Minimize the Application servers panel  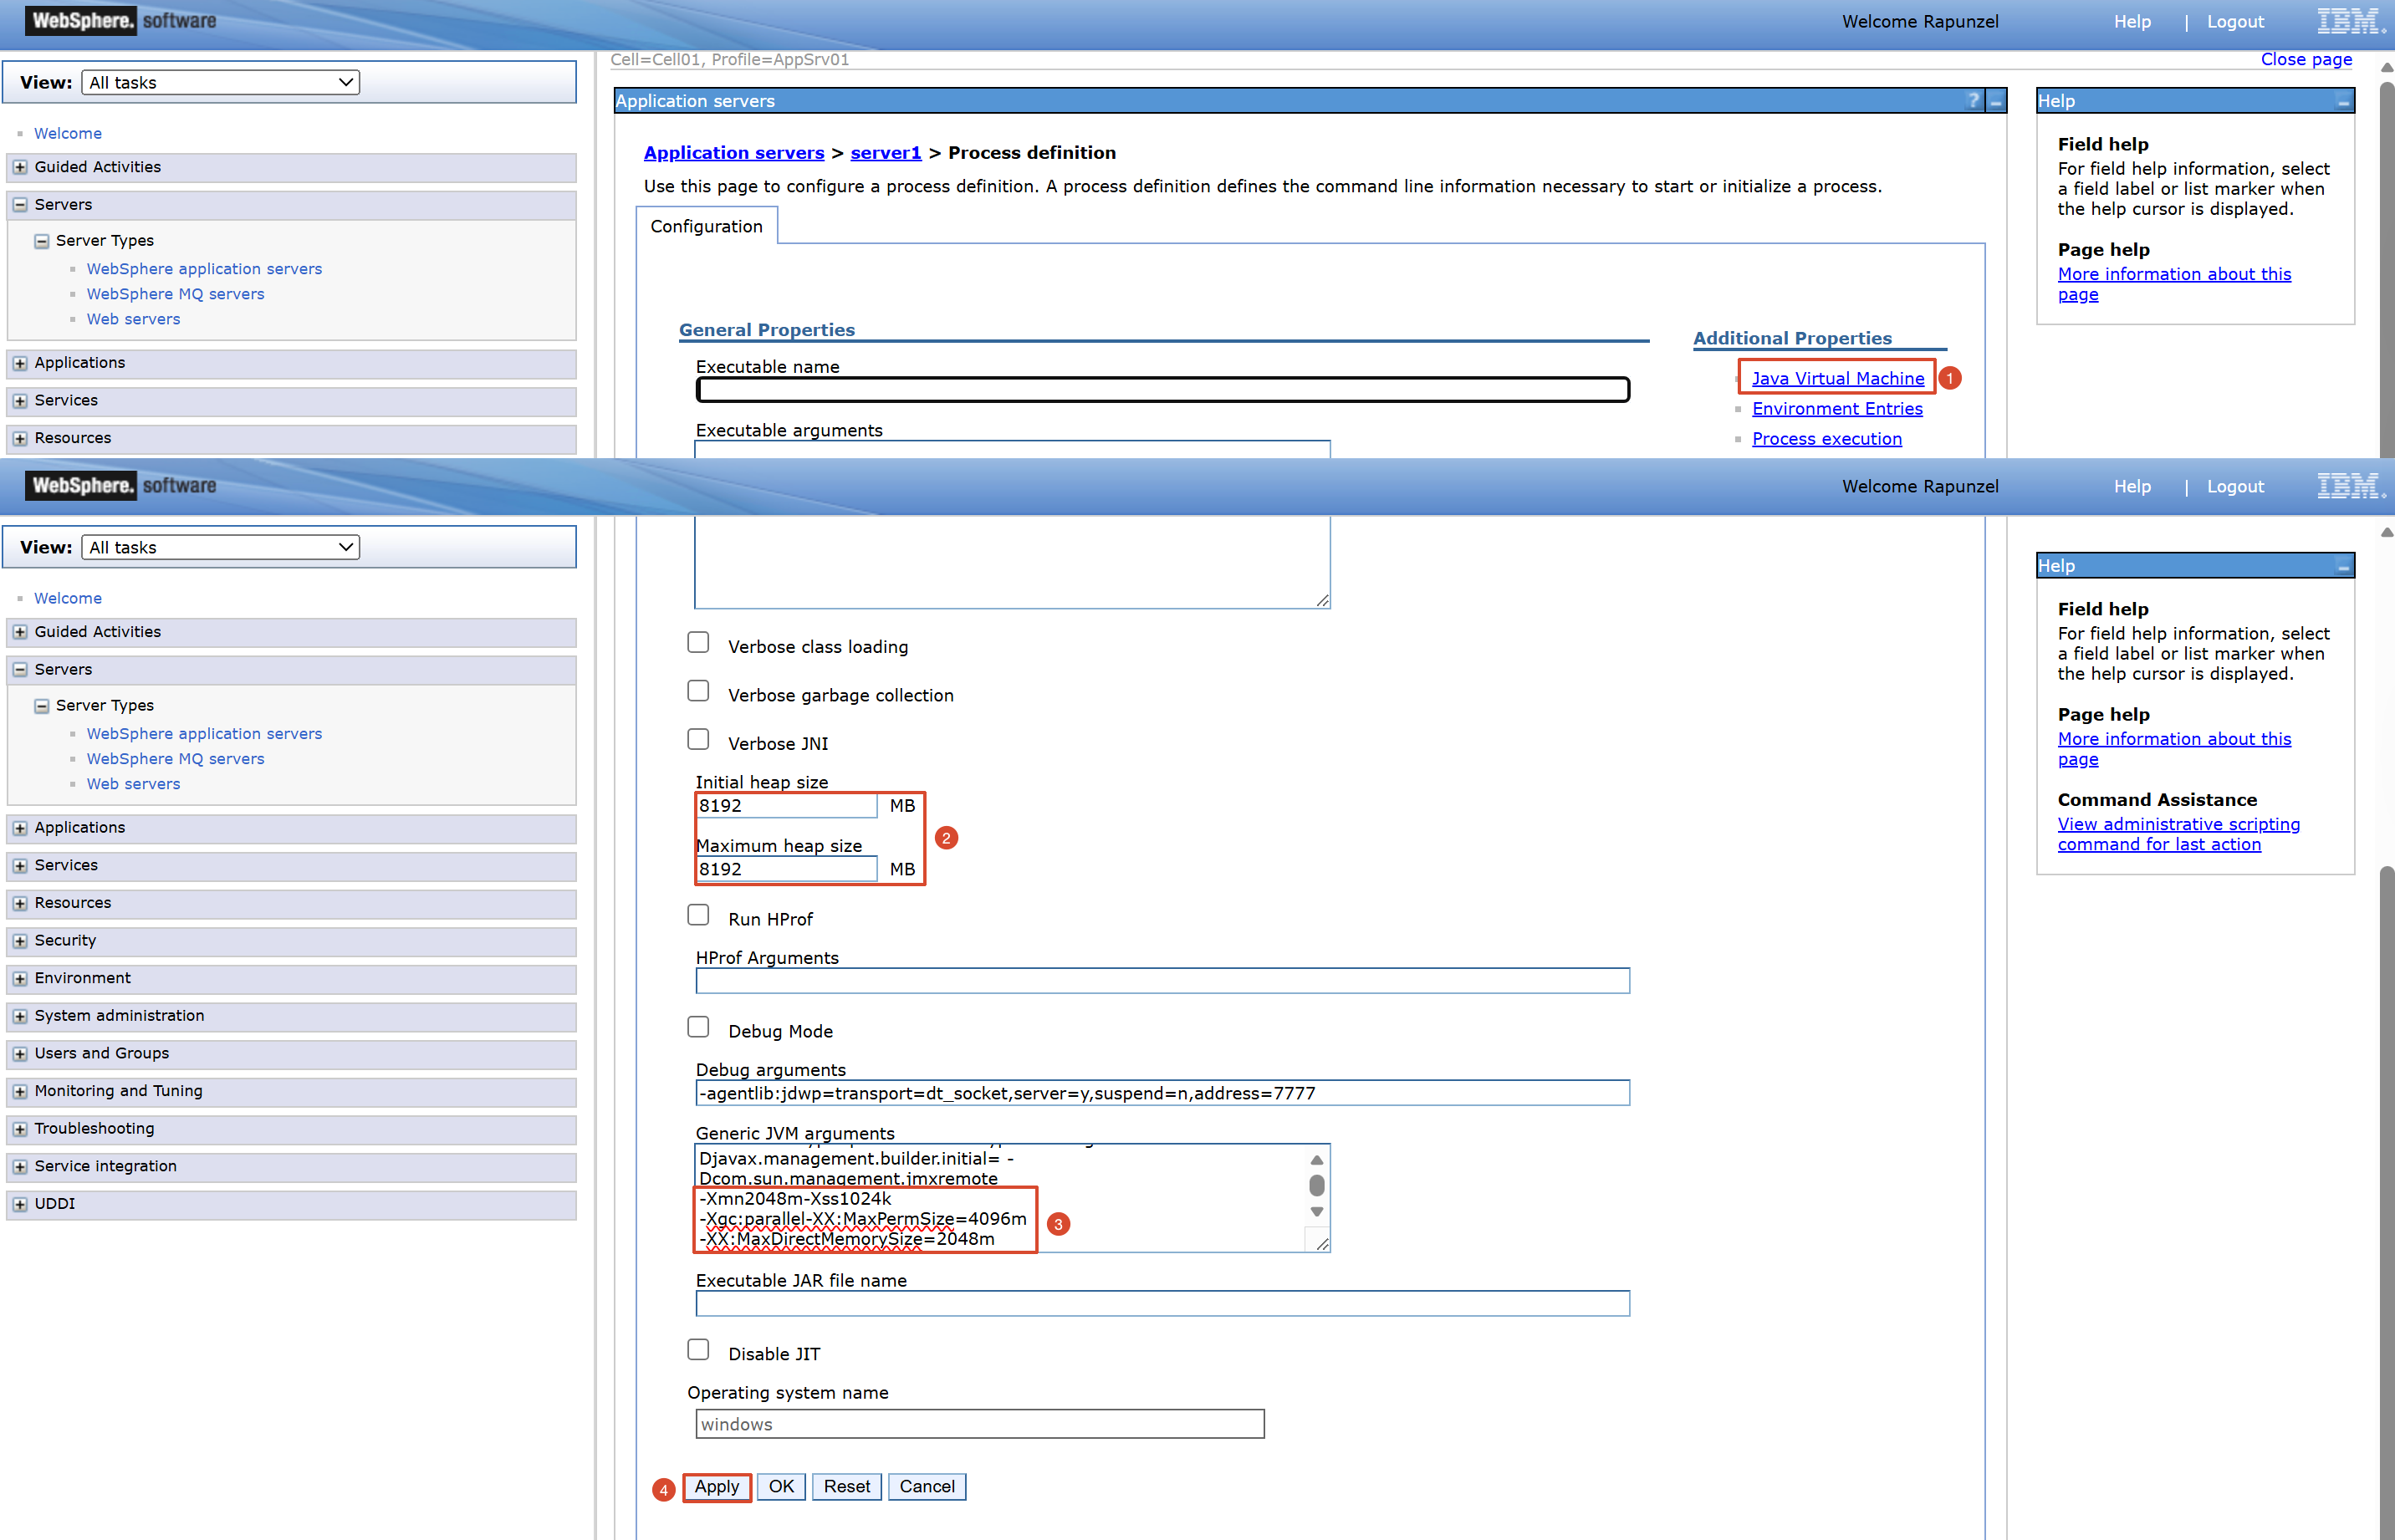1996,101
